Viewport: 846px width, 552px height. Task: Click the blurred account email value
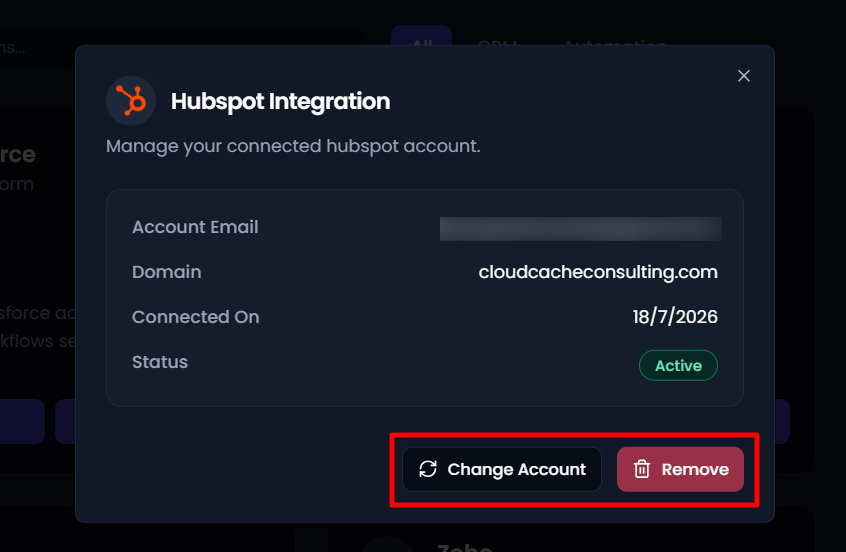pyautogui.click(x=581, y=229)
